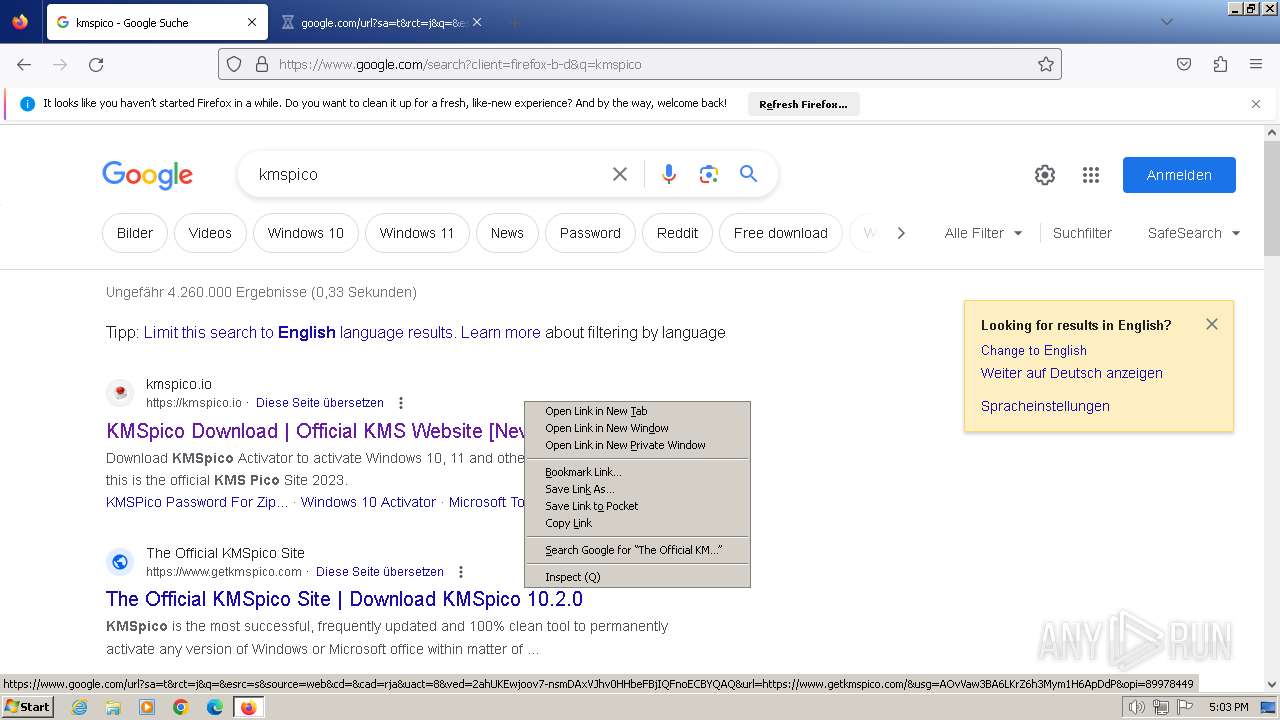Click Weiter auf Deutsch anzeigen link
The height and width of the screenshot is (720, 1280).
click(x=1072, y=373)
